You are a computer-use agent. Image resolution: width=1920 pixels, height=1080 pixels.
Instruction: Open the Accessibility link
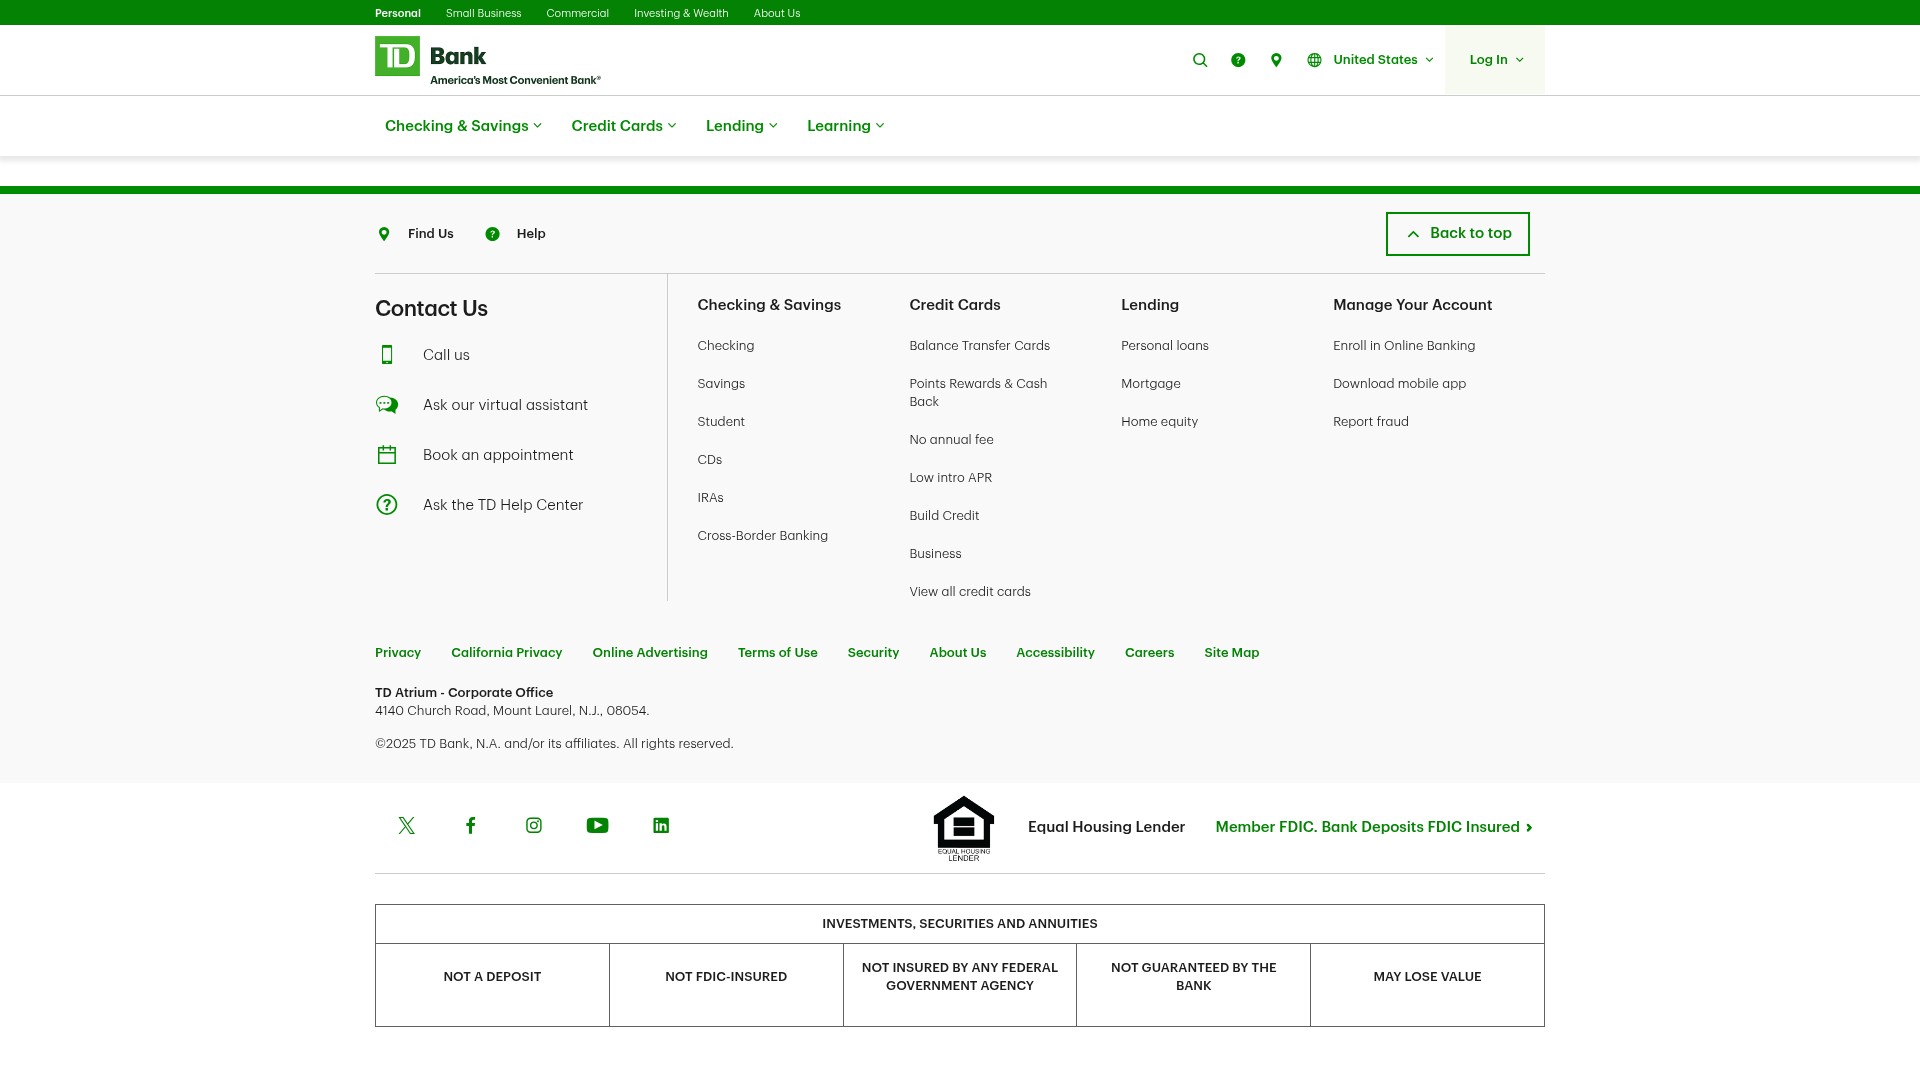1055,653
